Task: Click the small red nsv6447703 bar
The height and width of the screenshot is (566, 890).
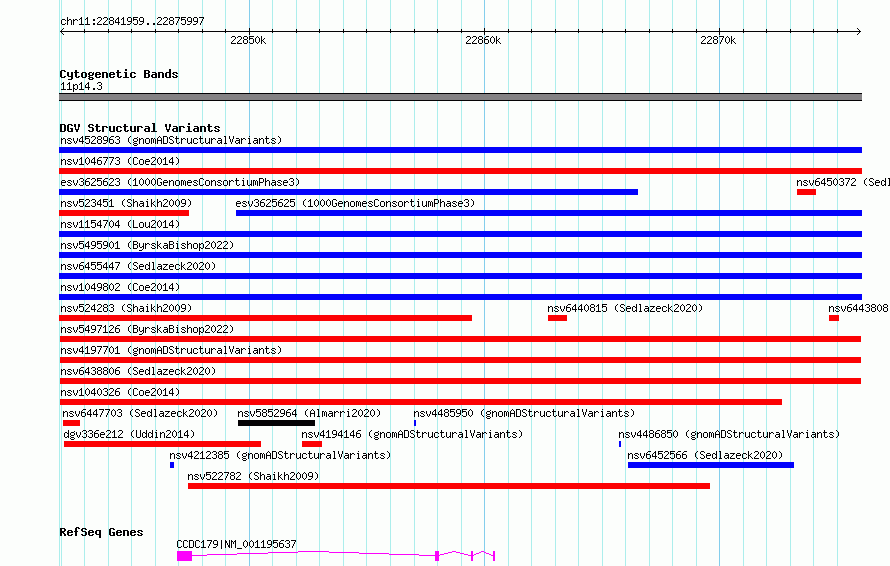Action: tap(72, 423)
